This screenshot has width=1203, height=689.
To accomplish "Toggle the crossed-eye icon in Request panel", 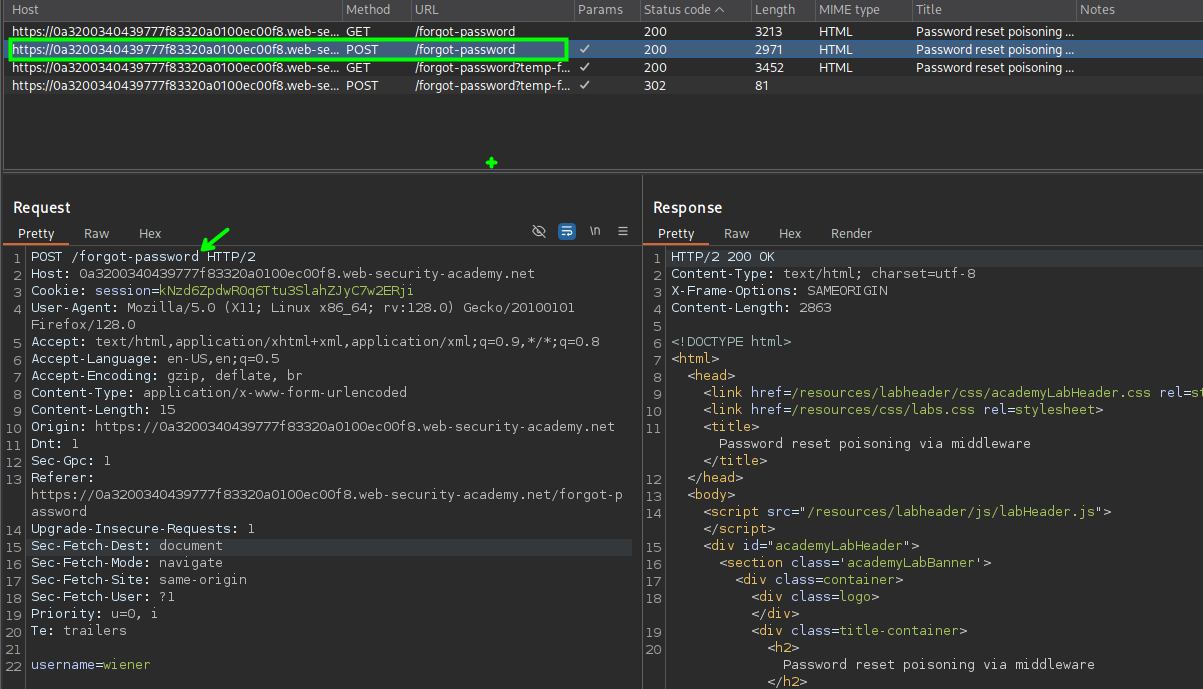I will click(x=539, y=232).
